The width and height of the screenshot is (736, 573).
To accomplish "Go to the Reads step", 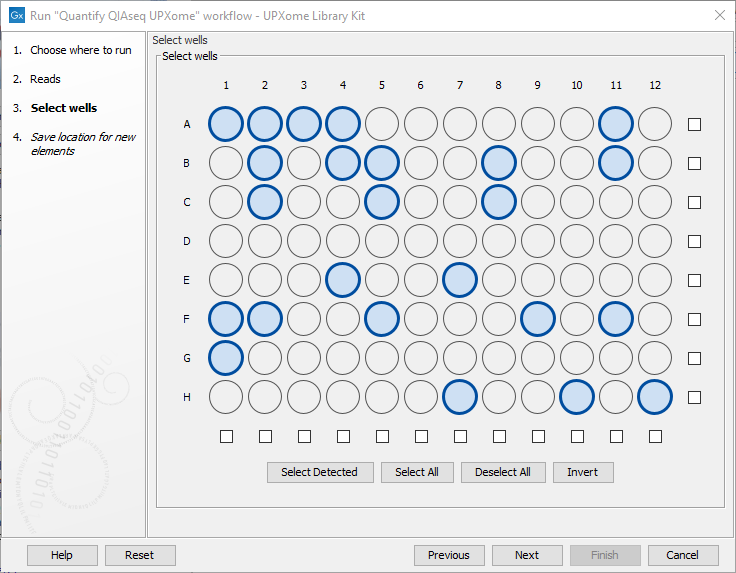I will 45,79.
